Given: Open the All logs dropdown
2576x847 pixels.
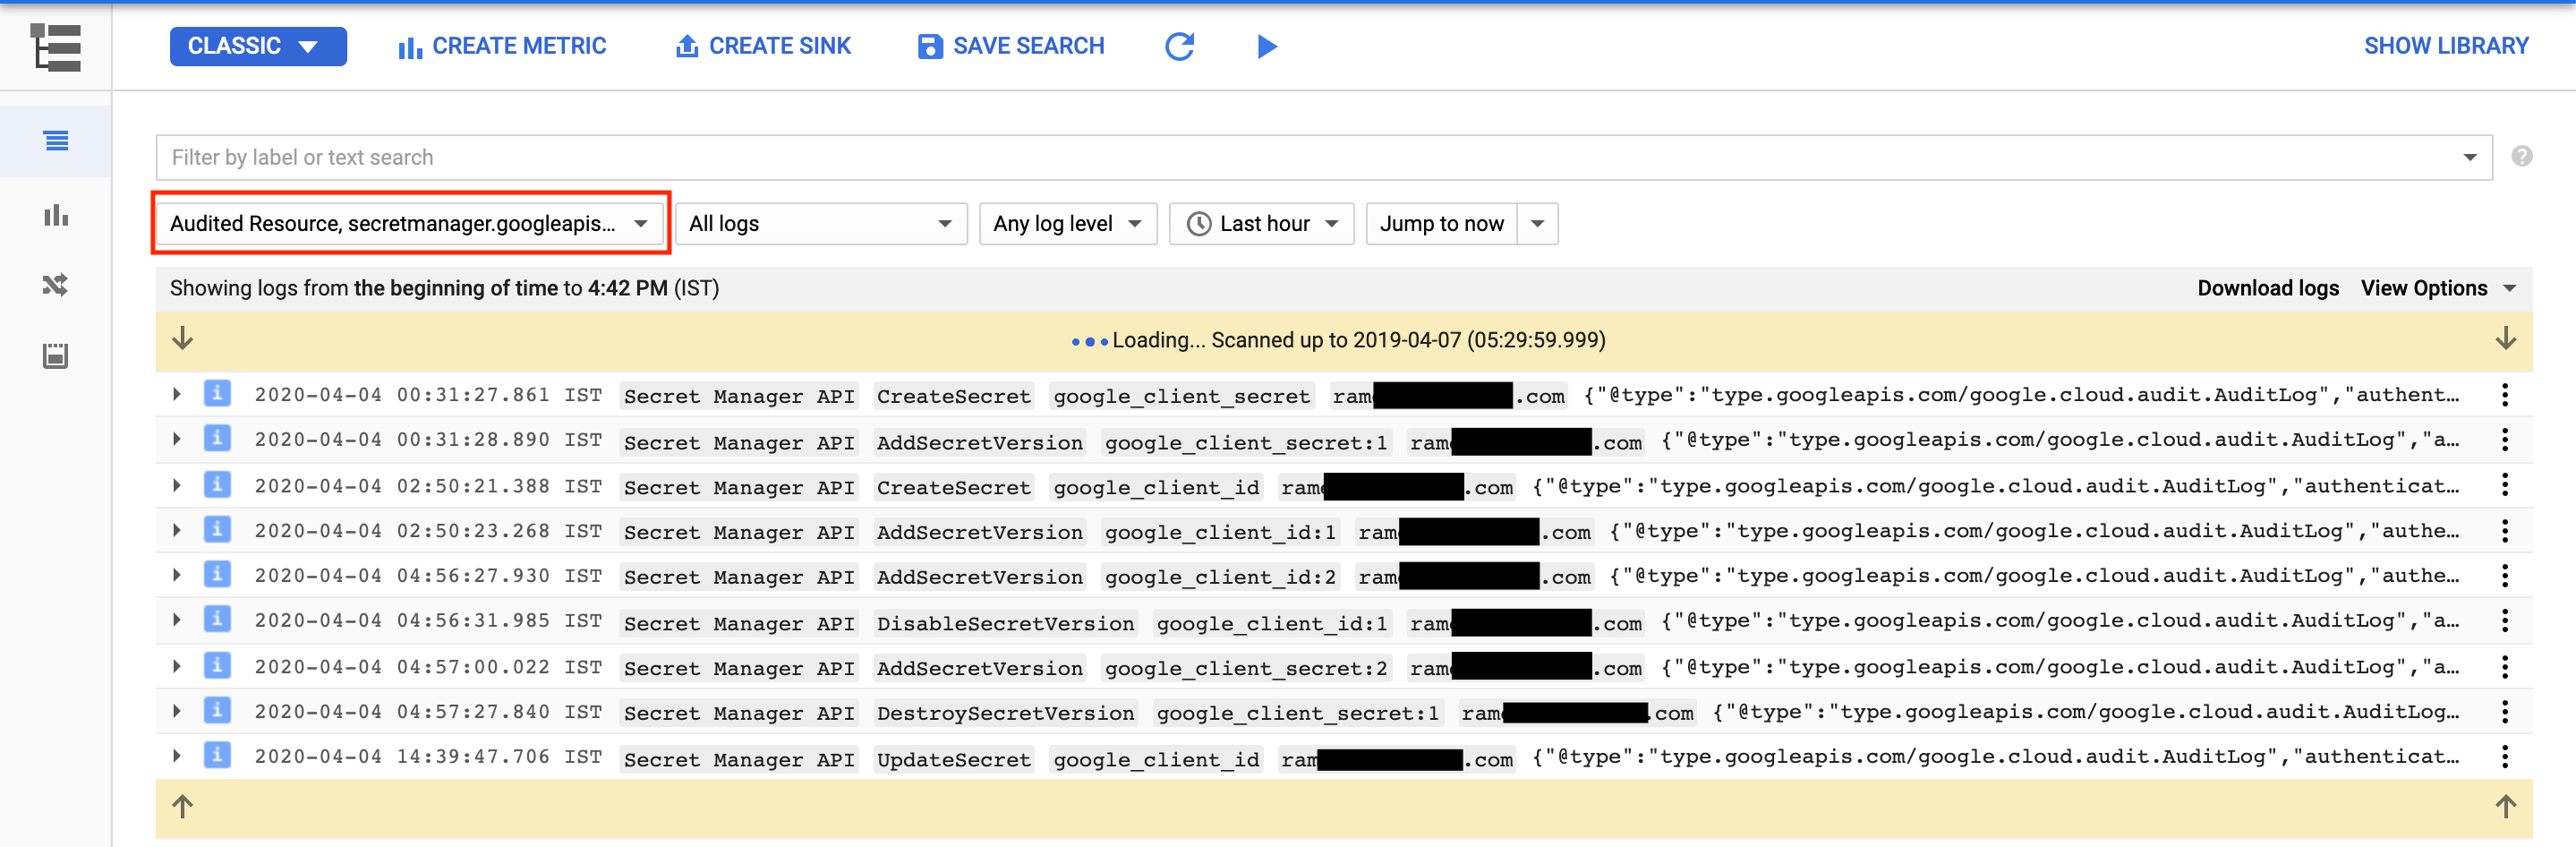Looking at the screenshot, I should tap(820, 223).
